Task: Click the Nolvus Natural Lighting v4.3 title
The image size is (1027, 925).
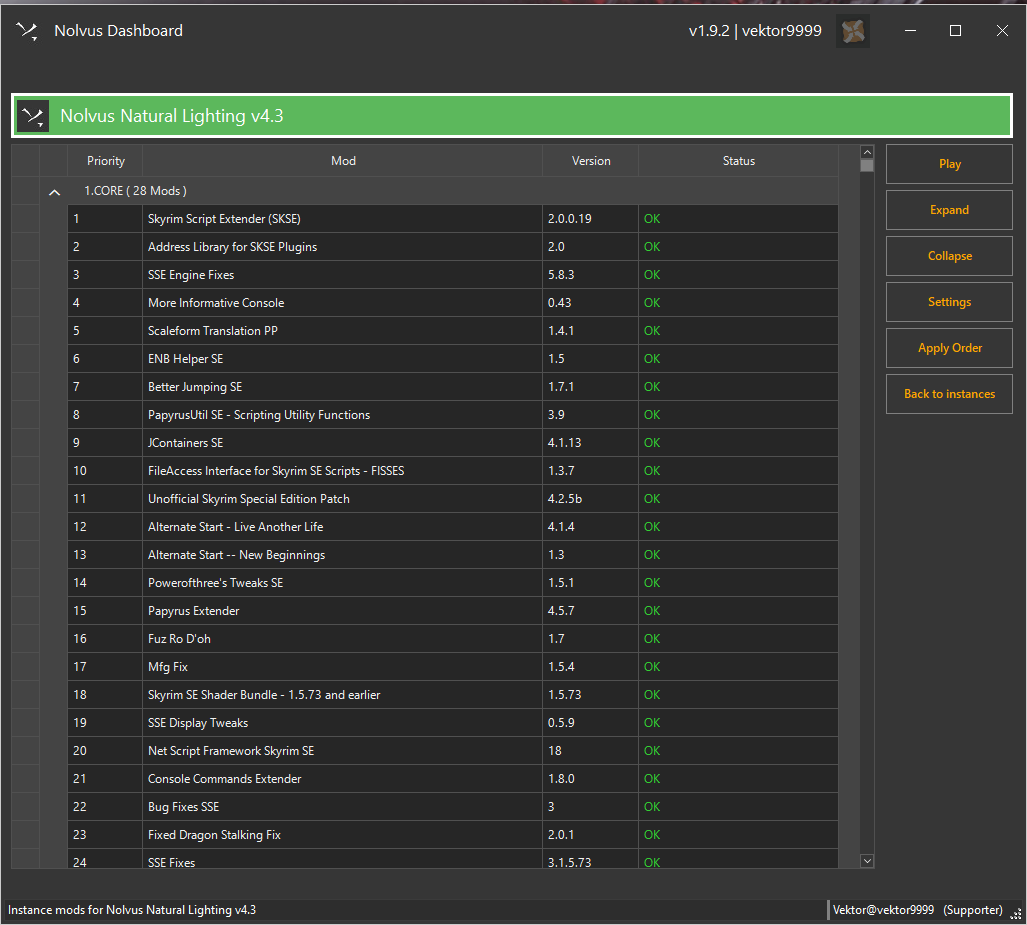Action: coord(172,116)
